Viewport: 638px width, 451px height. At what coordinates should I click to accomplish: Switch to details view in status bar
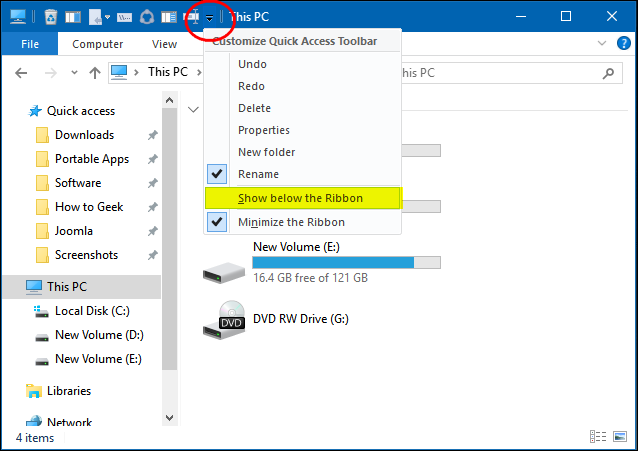tap(597, 437)
